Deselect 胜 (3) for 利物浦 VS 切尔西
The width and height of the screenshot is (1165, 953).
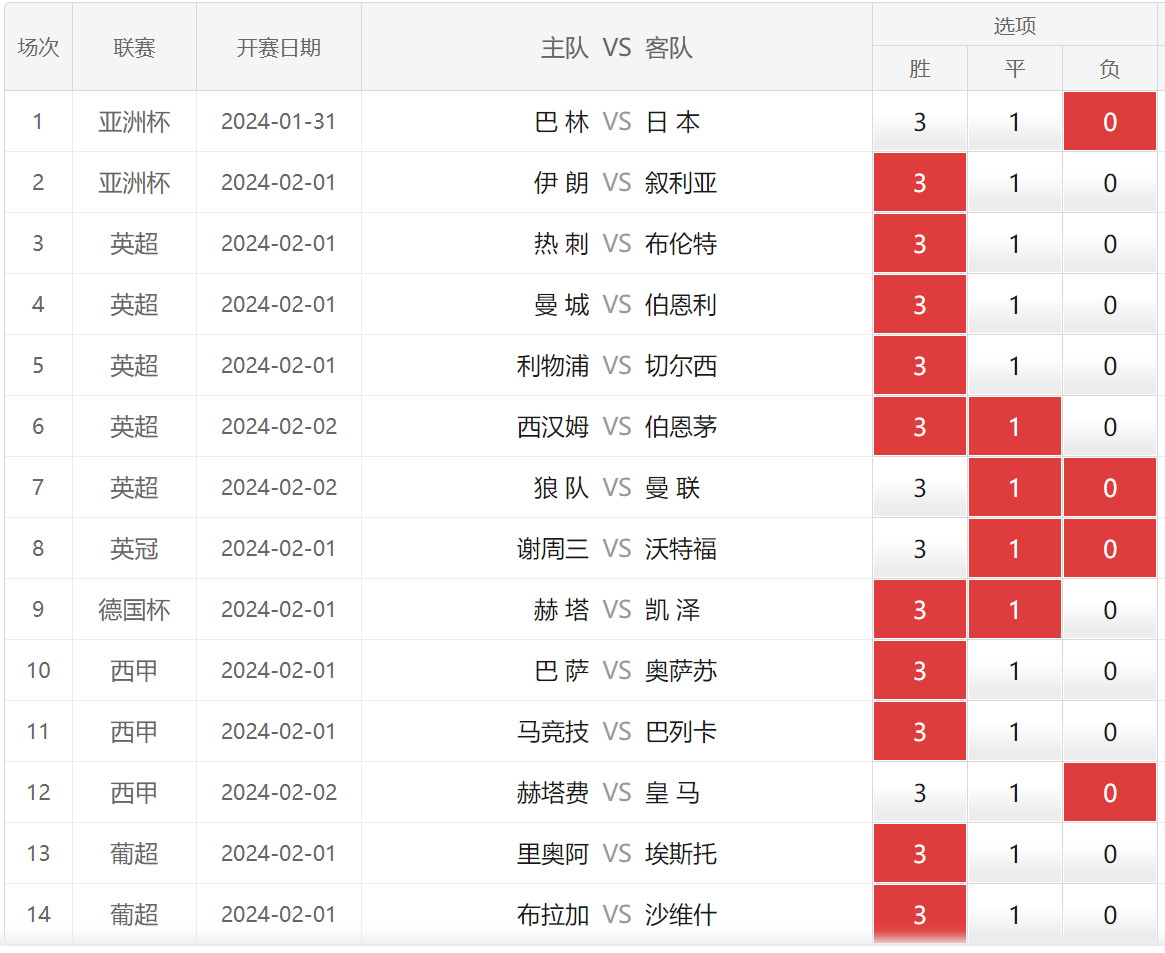point(920,365)
